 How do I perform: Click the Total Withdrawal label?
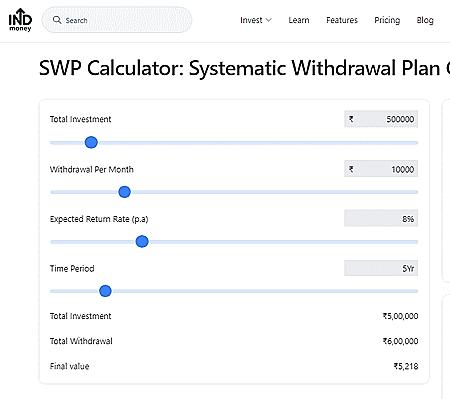(x=81, y=341)
